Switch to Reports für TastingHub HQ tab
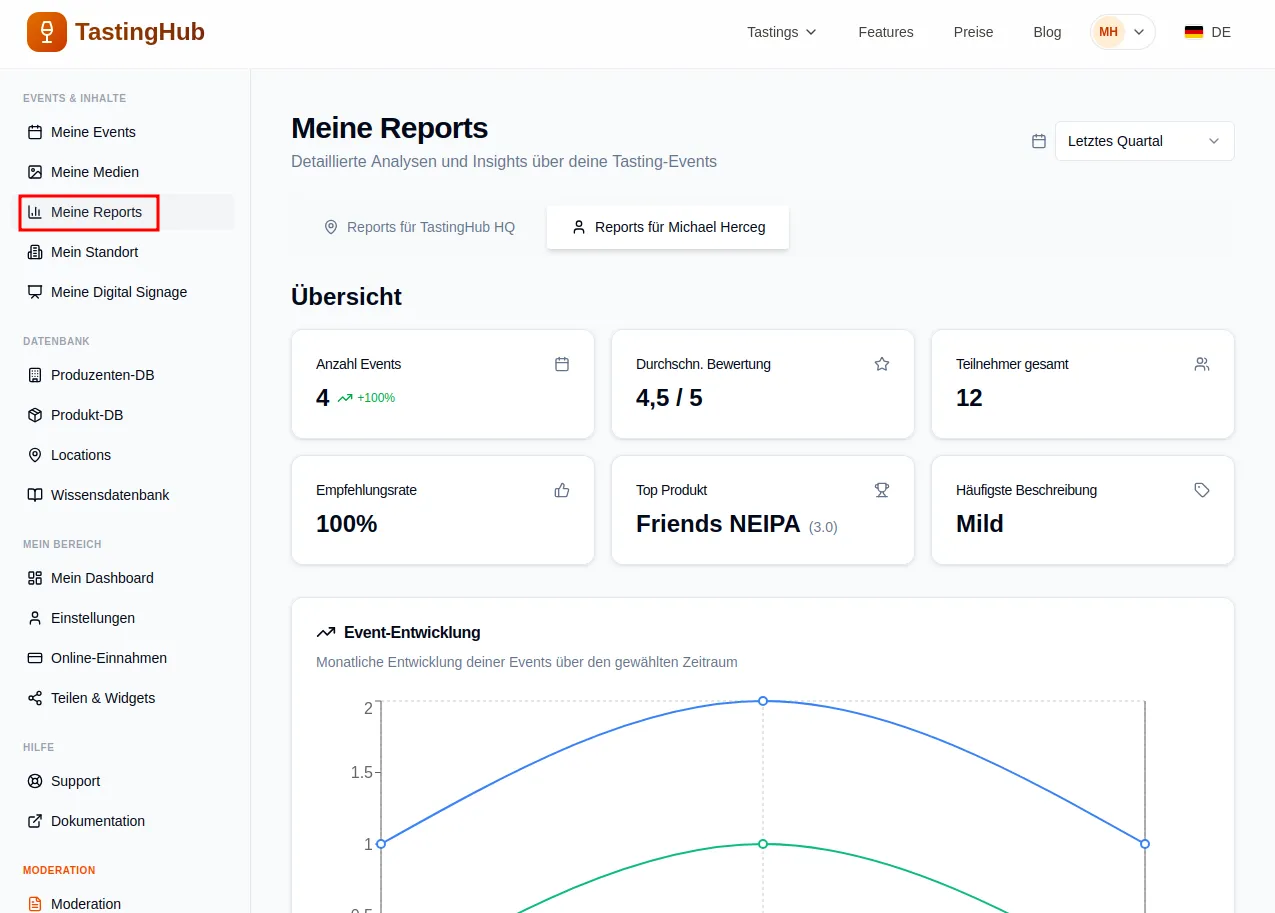Viewport: 1275px width, 913px height. tap(420, 227)
